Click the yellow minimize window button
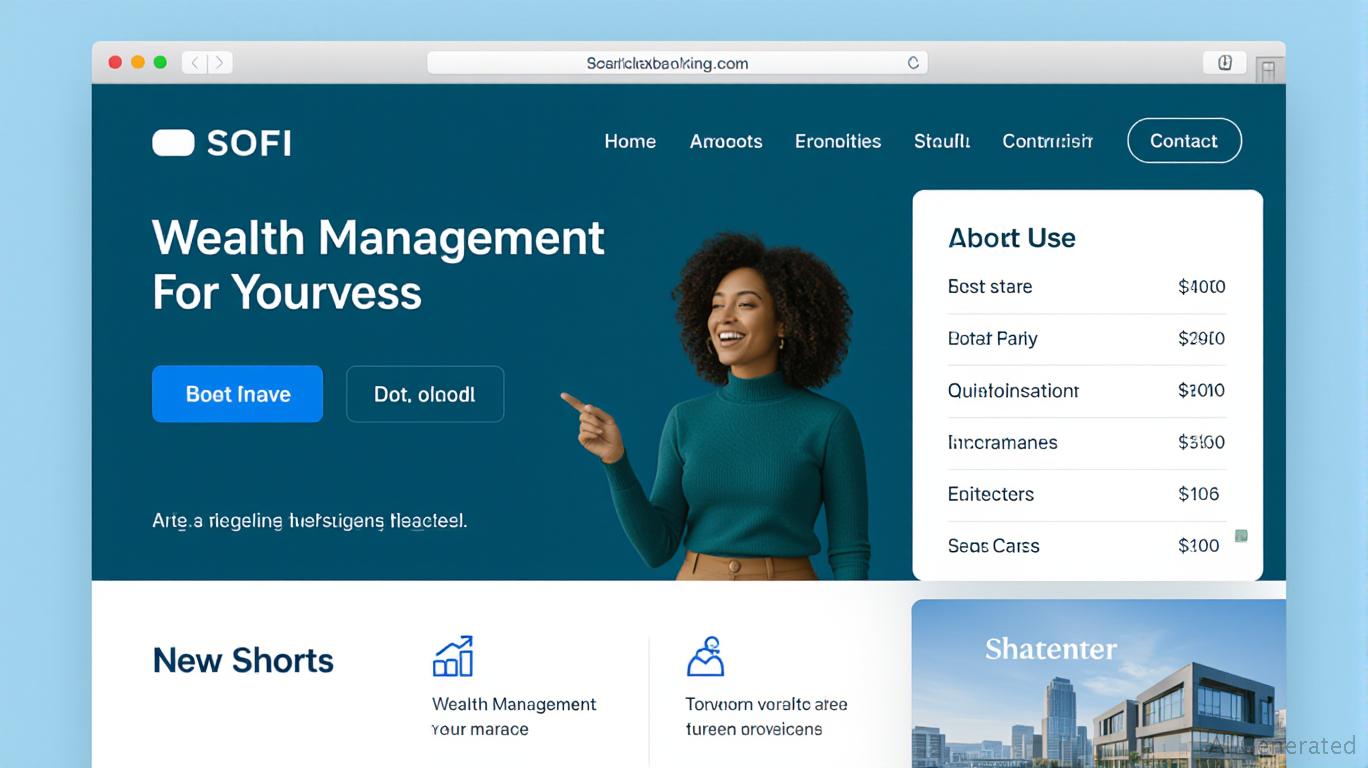 (137, 62)
